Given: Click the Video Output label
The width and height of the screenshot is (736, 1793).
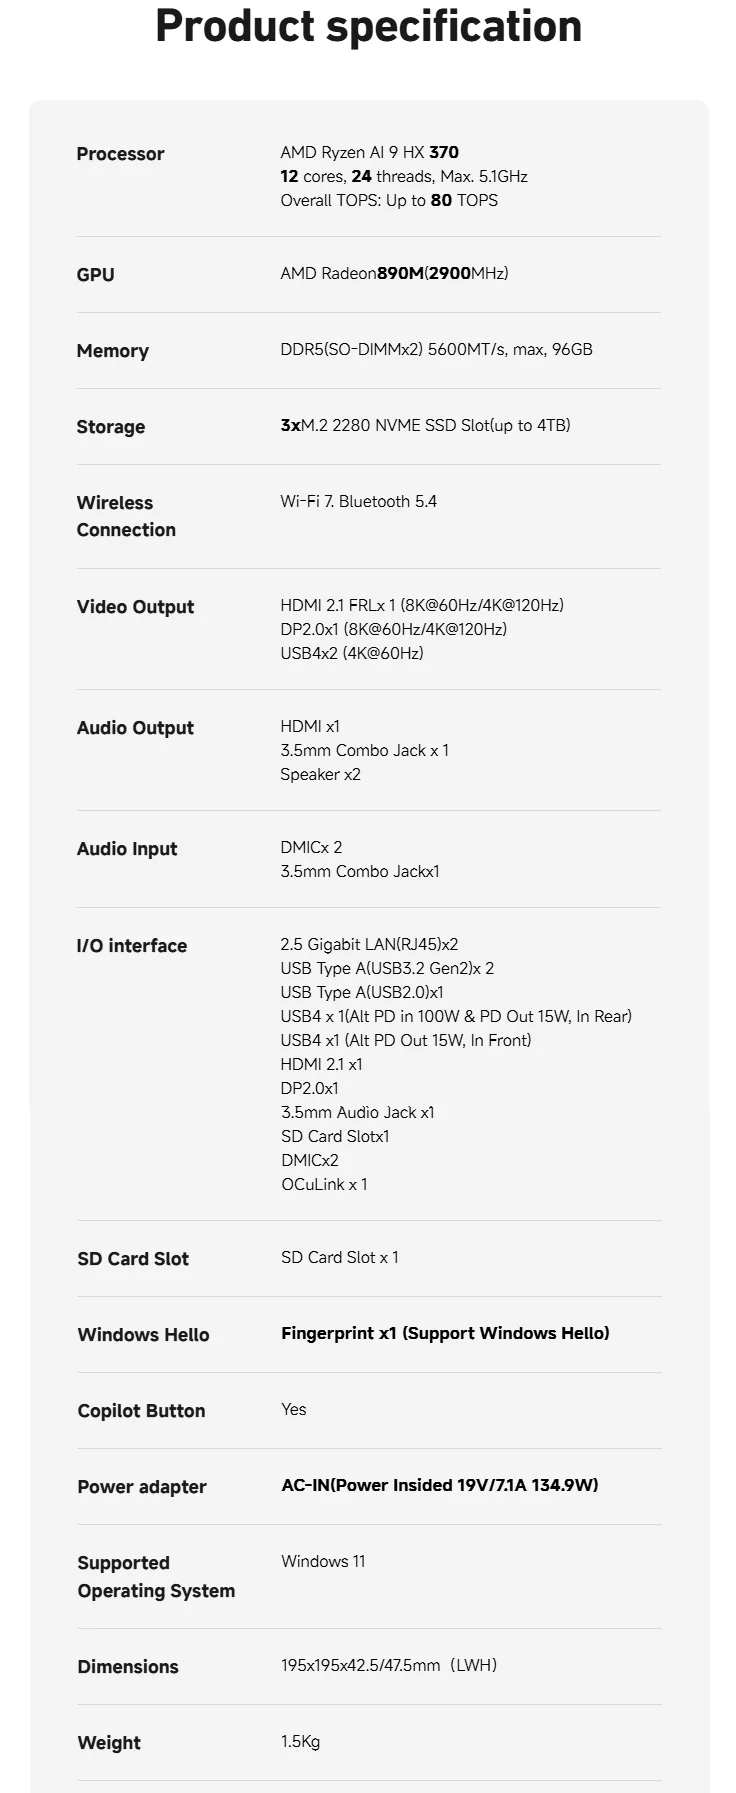Looking at the screenshot, I should pos(135,607).
